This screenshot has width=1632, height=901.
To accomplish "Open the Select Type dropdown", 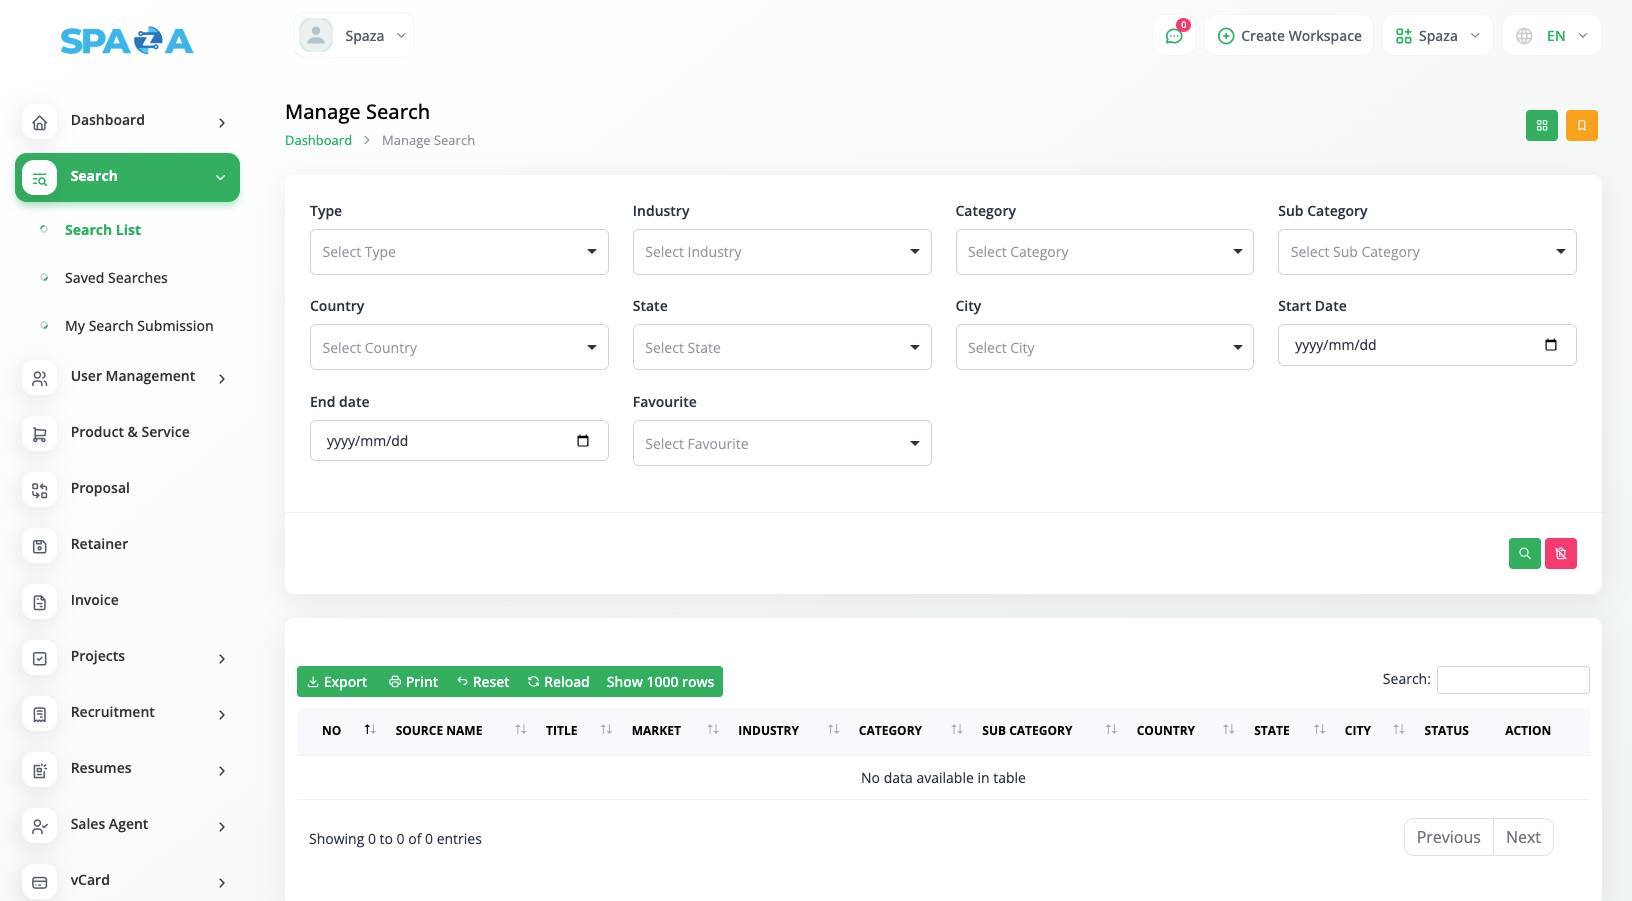I will coord(459,252).
